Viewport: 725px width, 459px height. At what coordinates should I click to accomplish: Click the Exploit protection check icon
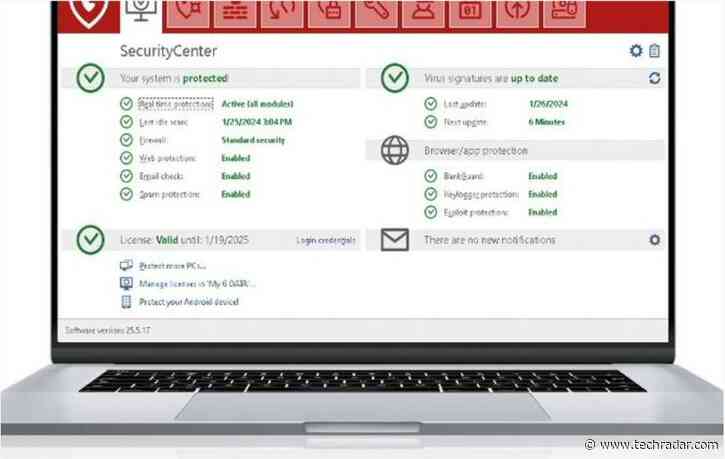(x=430, y=212)
